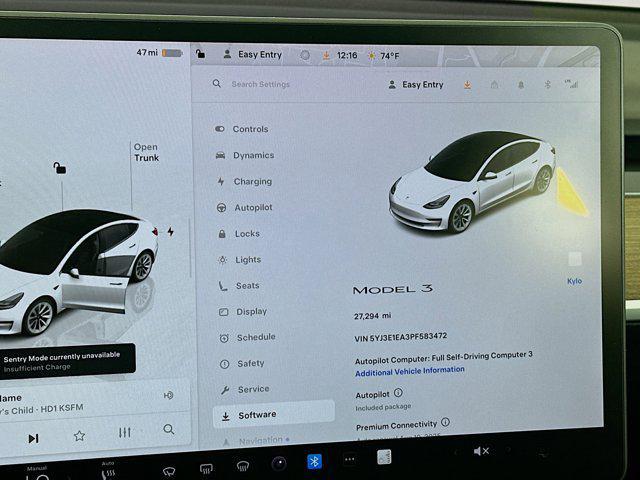Viewport: 640px width, 480px height.
Task: Tap the circular Sentry icon in status bar
Action: click(305, 55)
